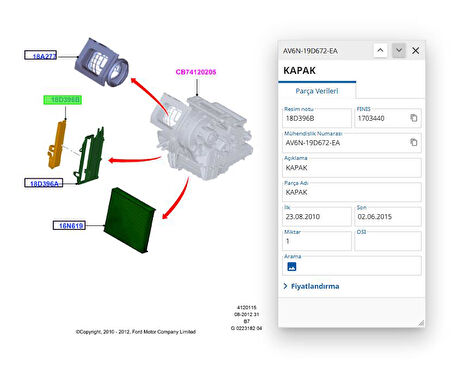Copy the engineering number AV6N-19D672-EA
452x367 pixels.
pos(414,142)
